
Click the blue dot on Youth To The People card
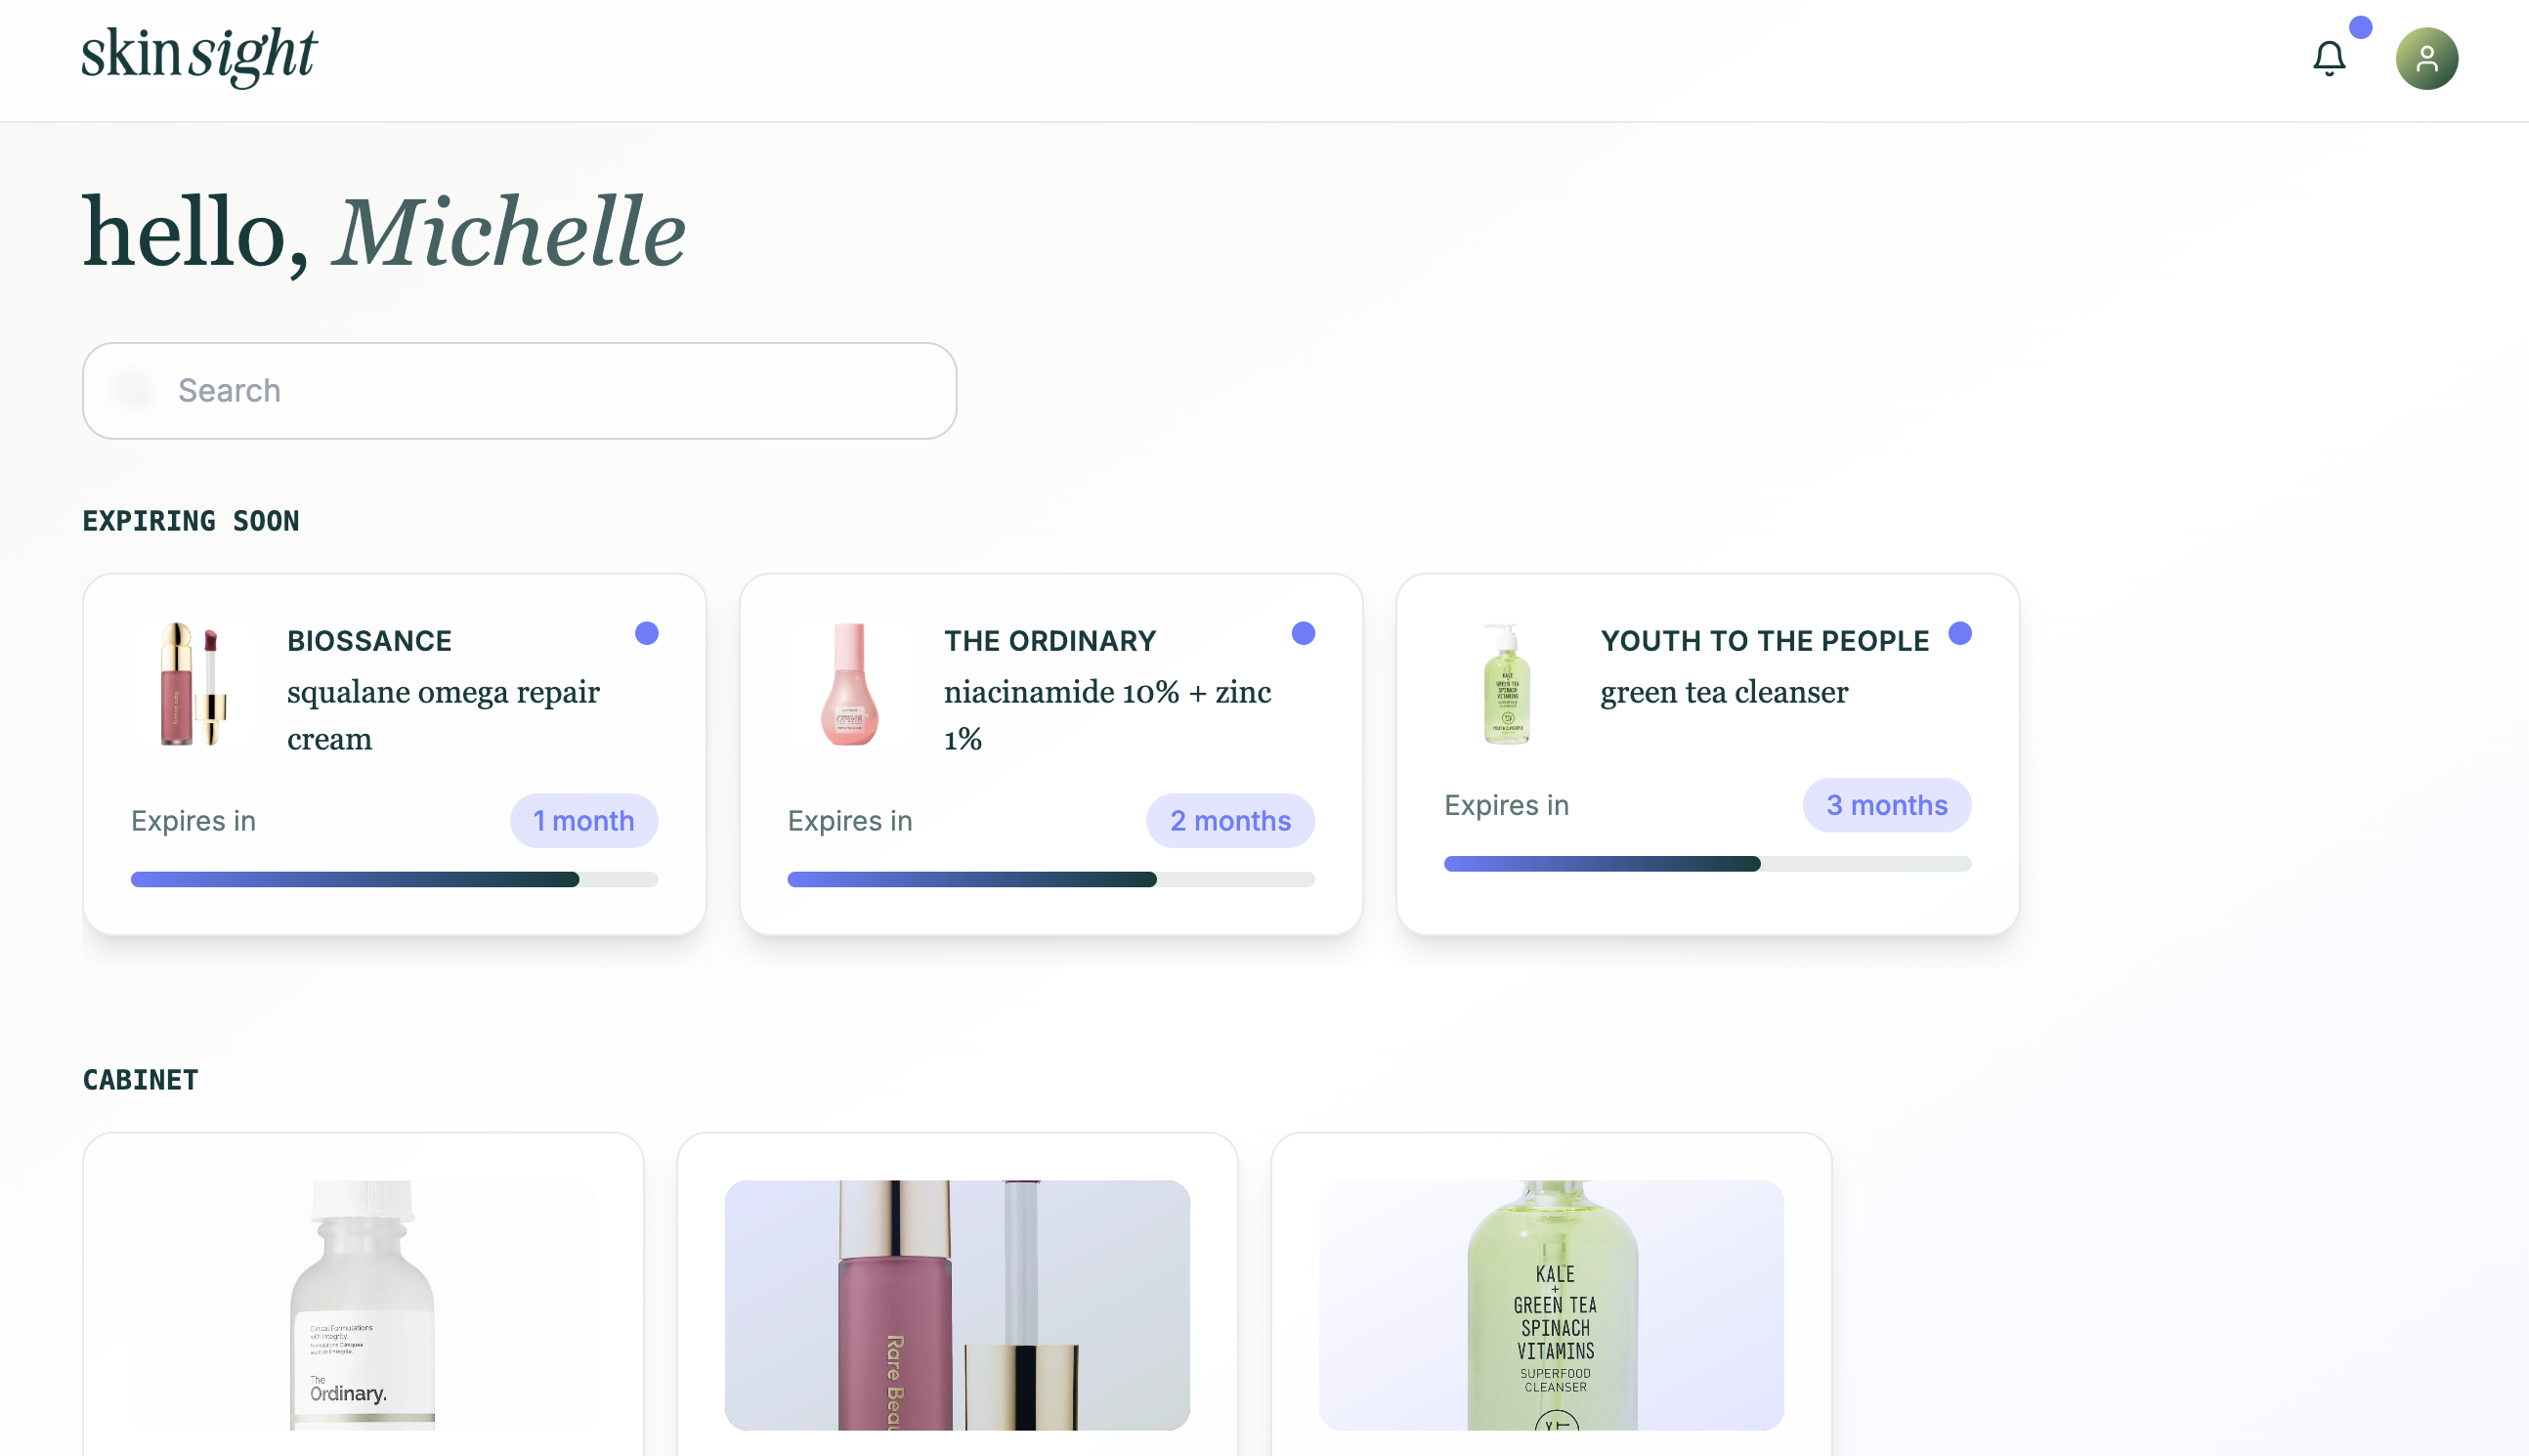coord(1960,633)
